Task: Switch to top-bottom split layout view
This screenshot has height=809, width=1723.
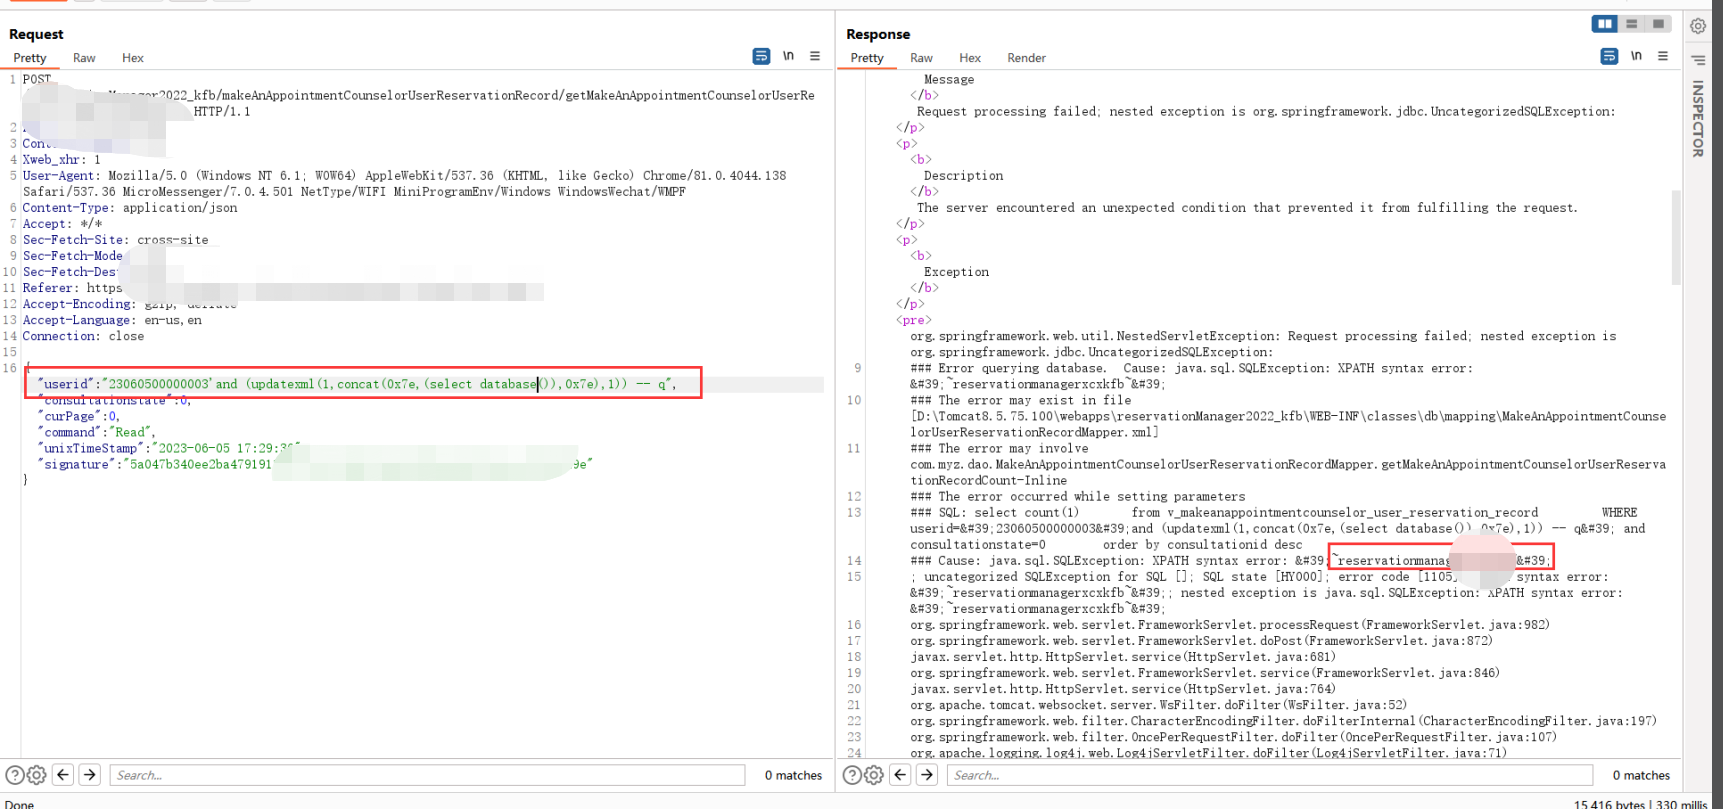Action: (x=1632, y=24)
